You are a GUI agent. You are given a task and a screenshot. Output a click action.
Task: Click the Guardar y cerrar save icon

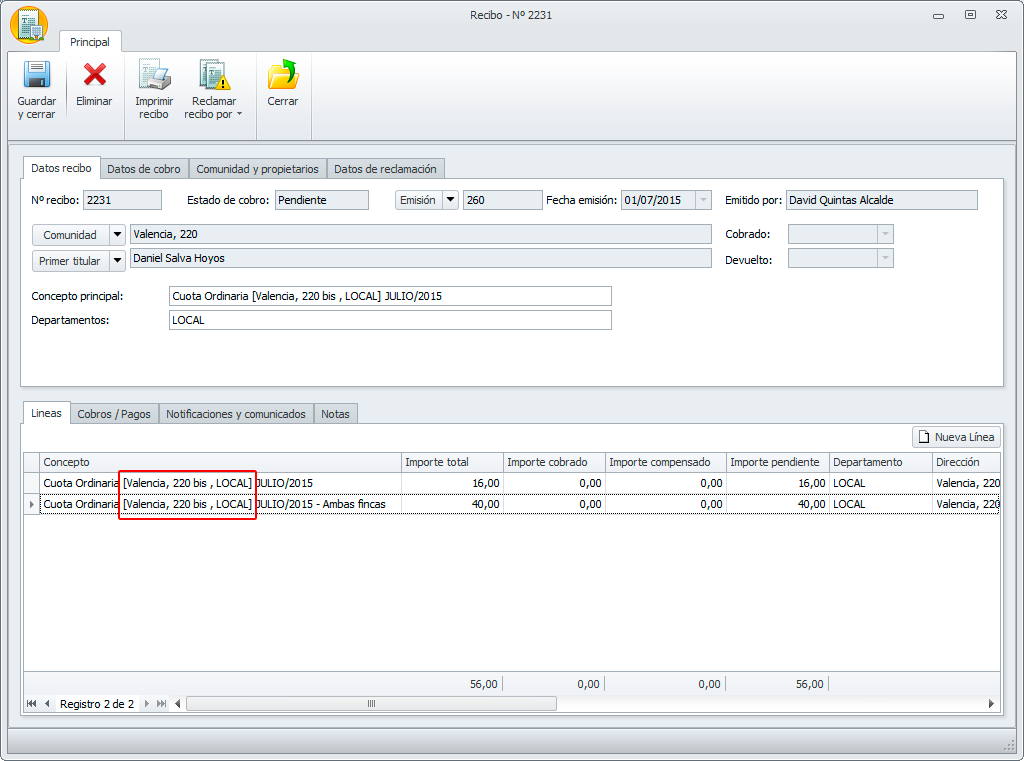coord(36,77)
